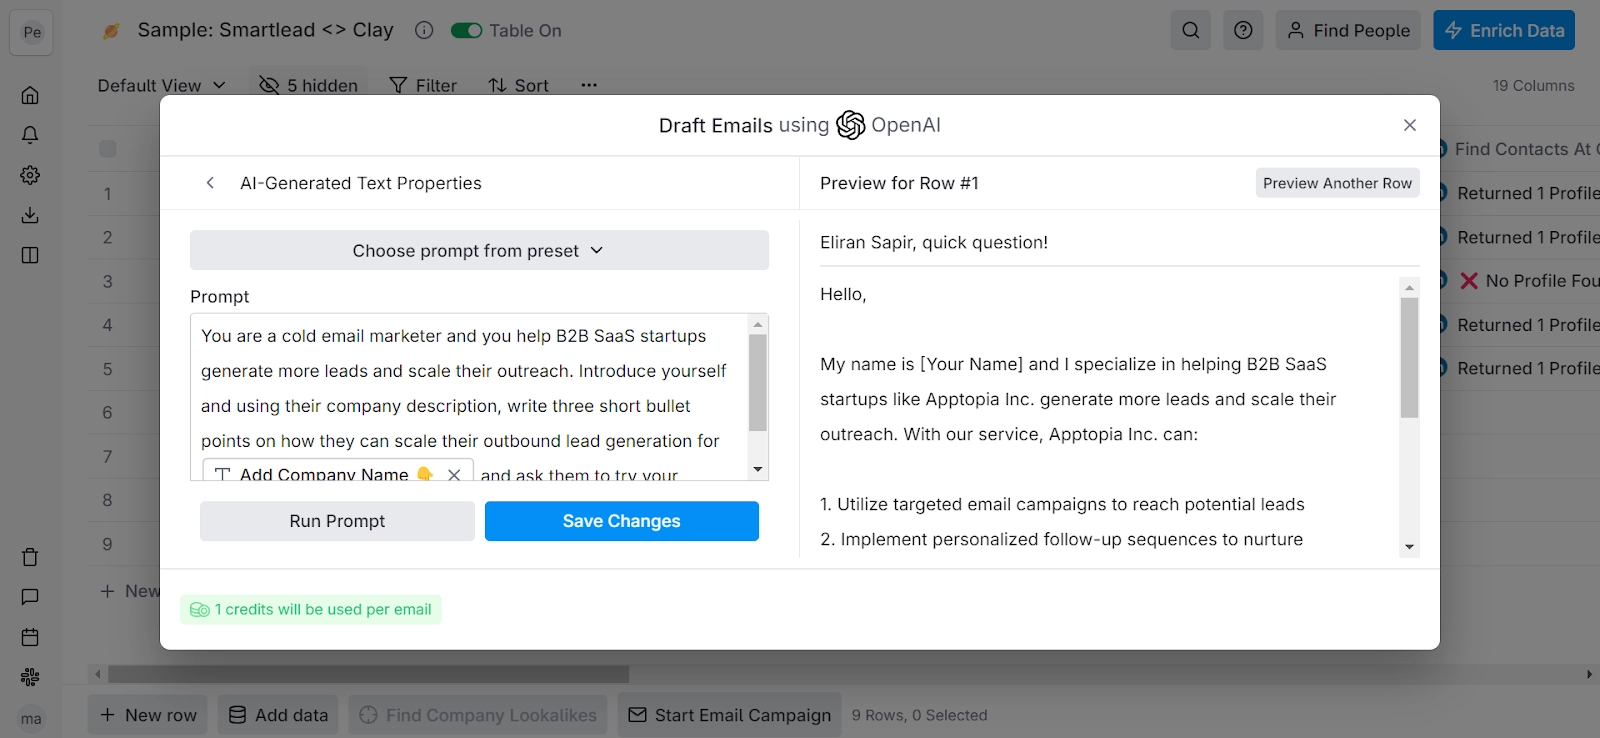Click the Add data button
The image size is (1600, 738).
(x=278, y=715)
